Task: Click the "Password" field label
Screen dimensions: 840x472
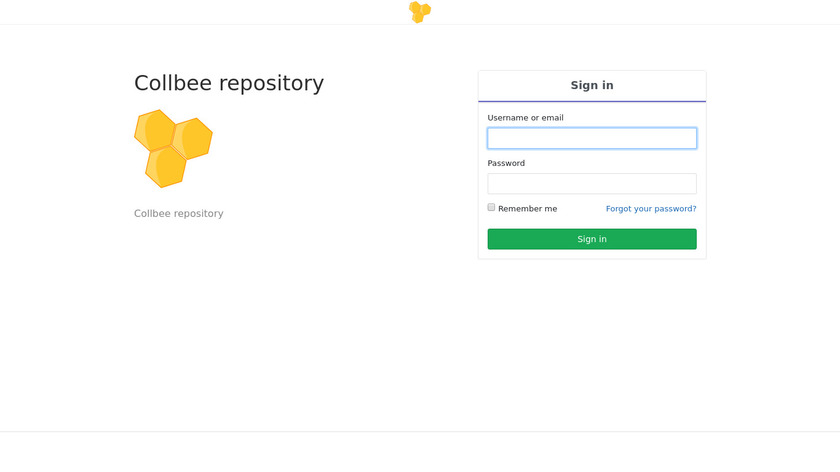Action: [x=506, y=163]
